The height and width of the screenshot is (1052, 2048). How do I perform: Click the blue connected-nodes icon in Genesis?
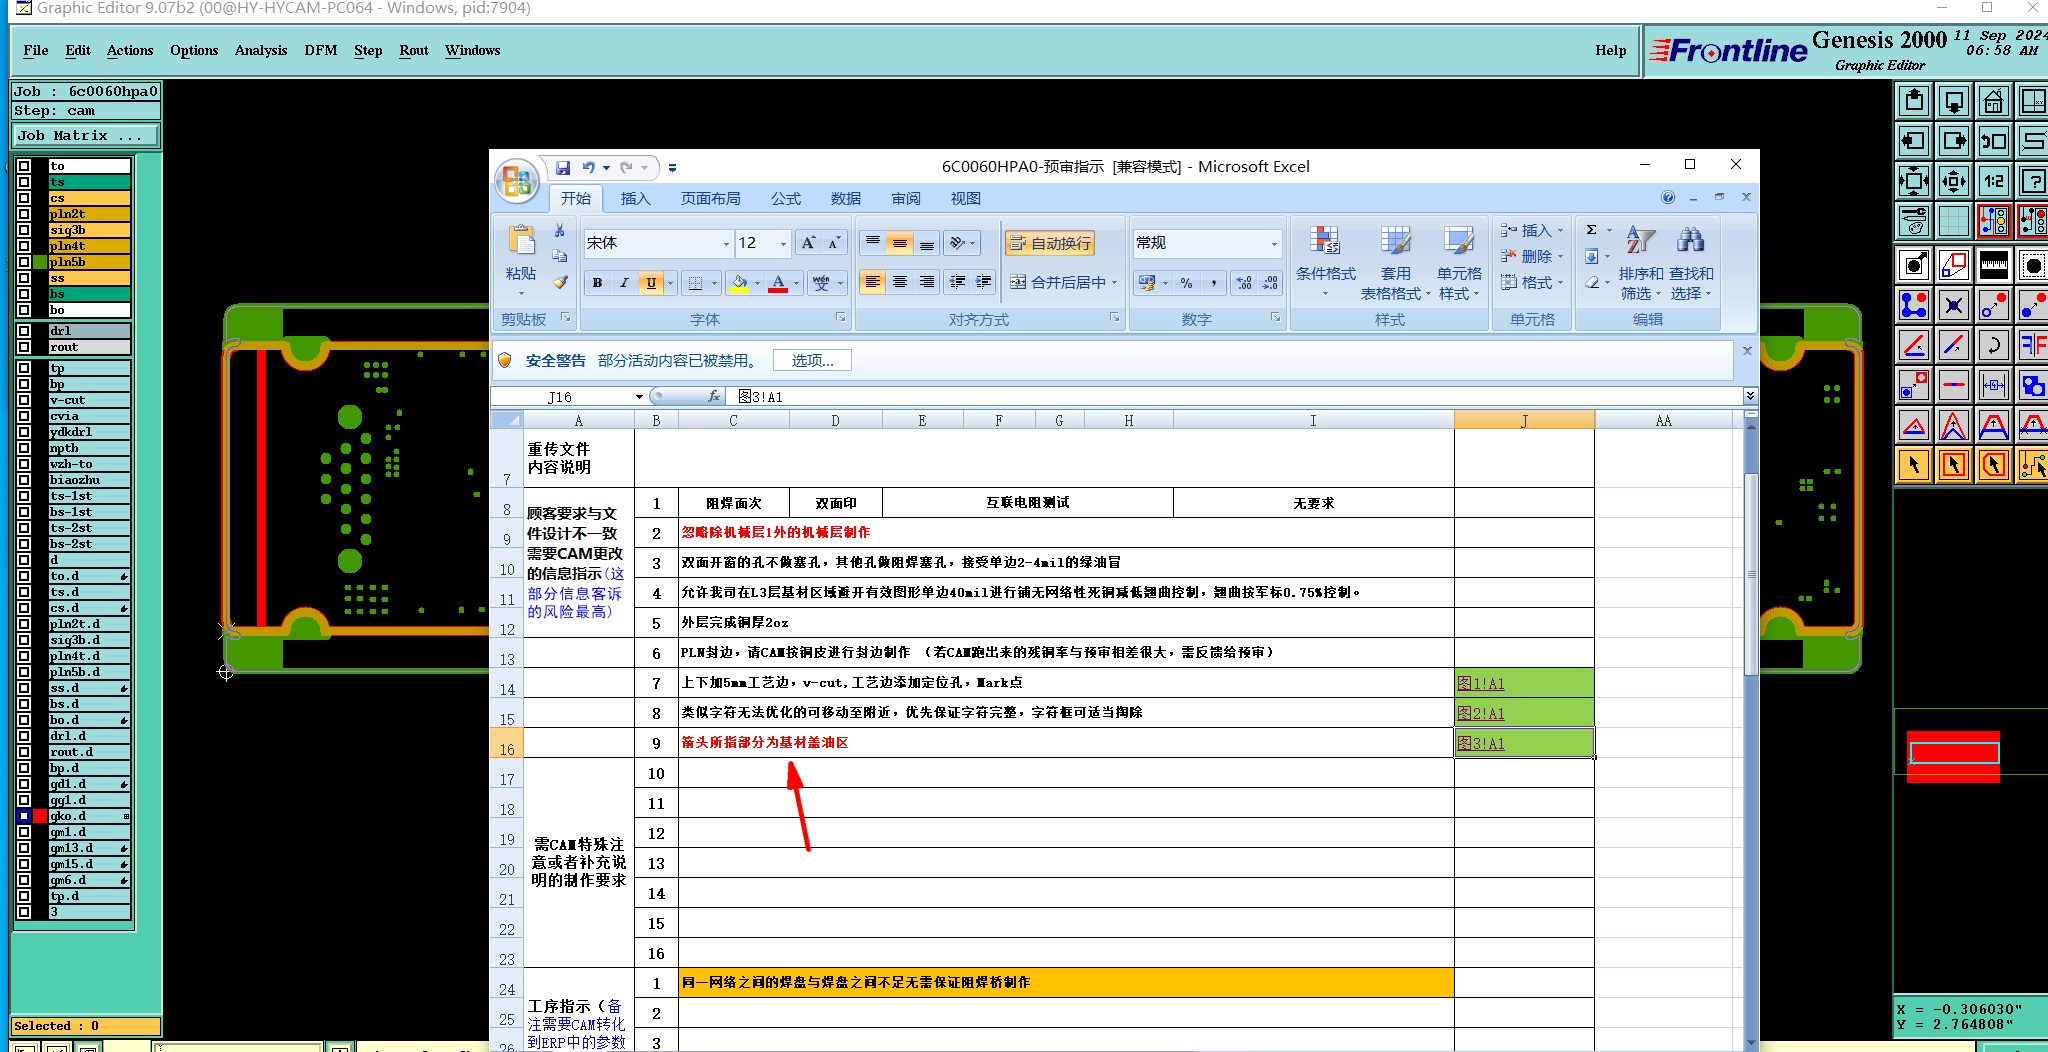[x=1913, y=305]
